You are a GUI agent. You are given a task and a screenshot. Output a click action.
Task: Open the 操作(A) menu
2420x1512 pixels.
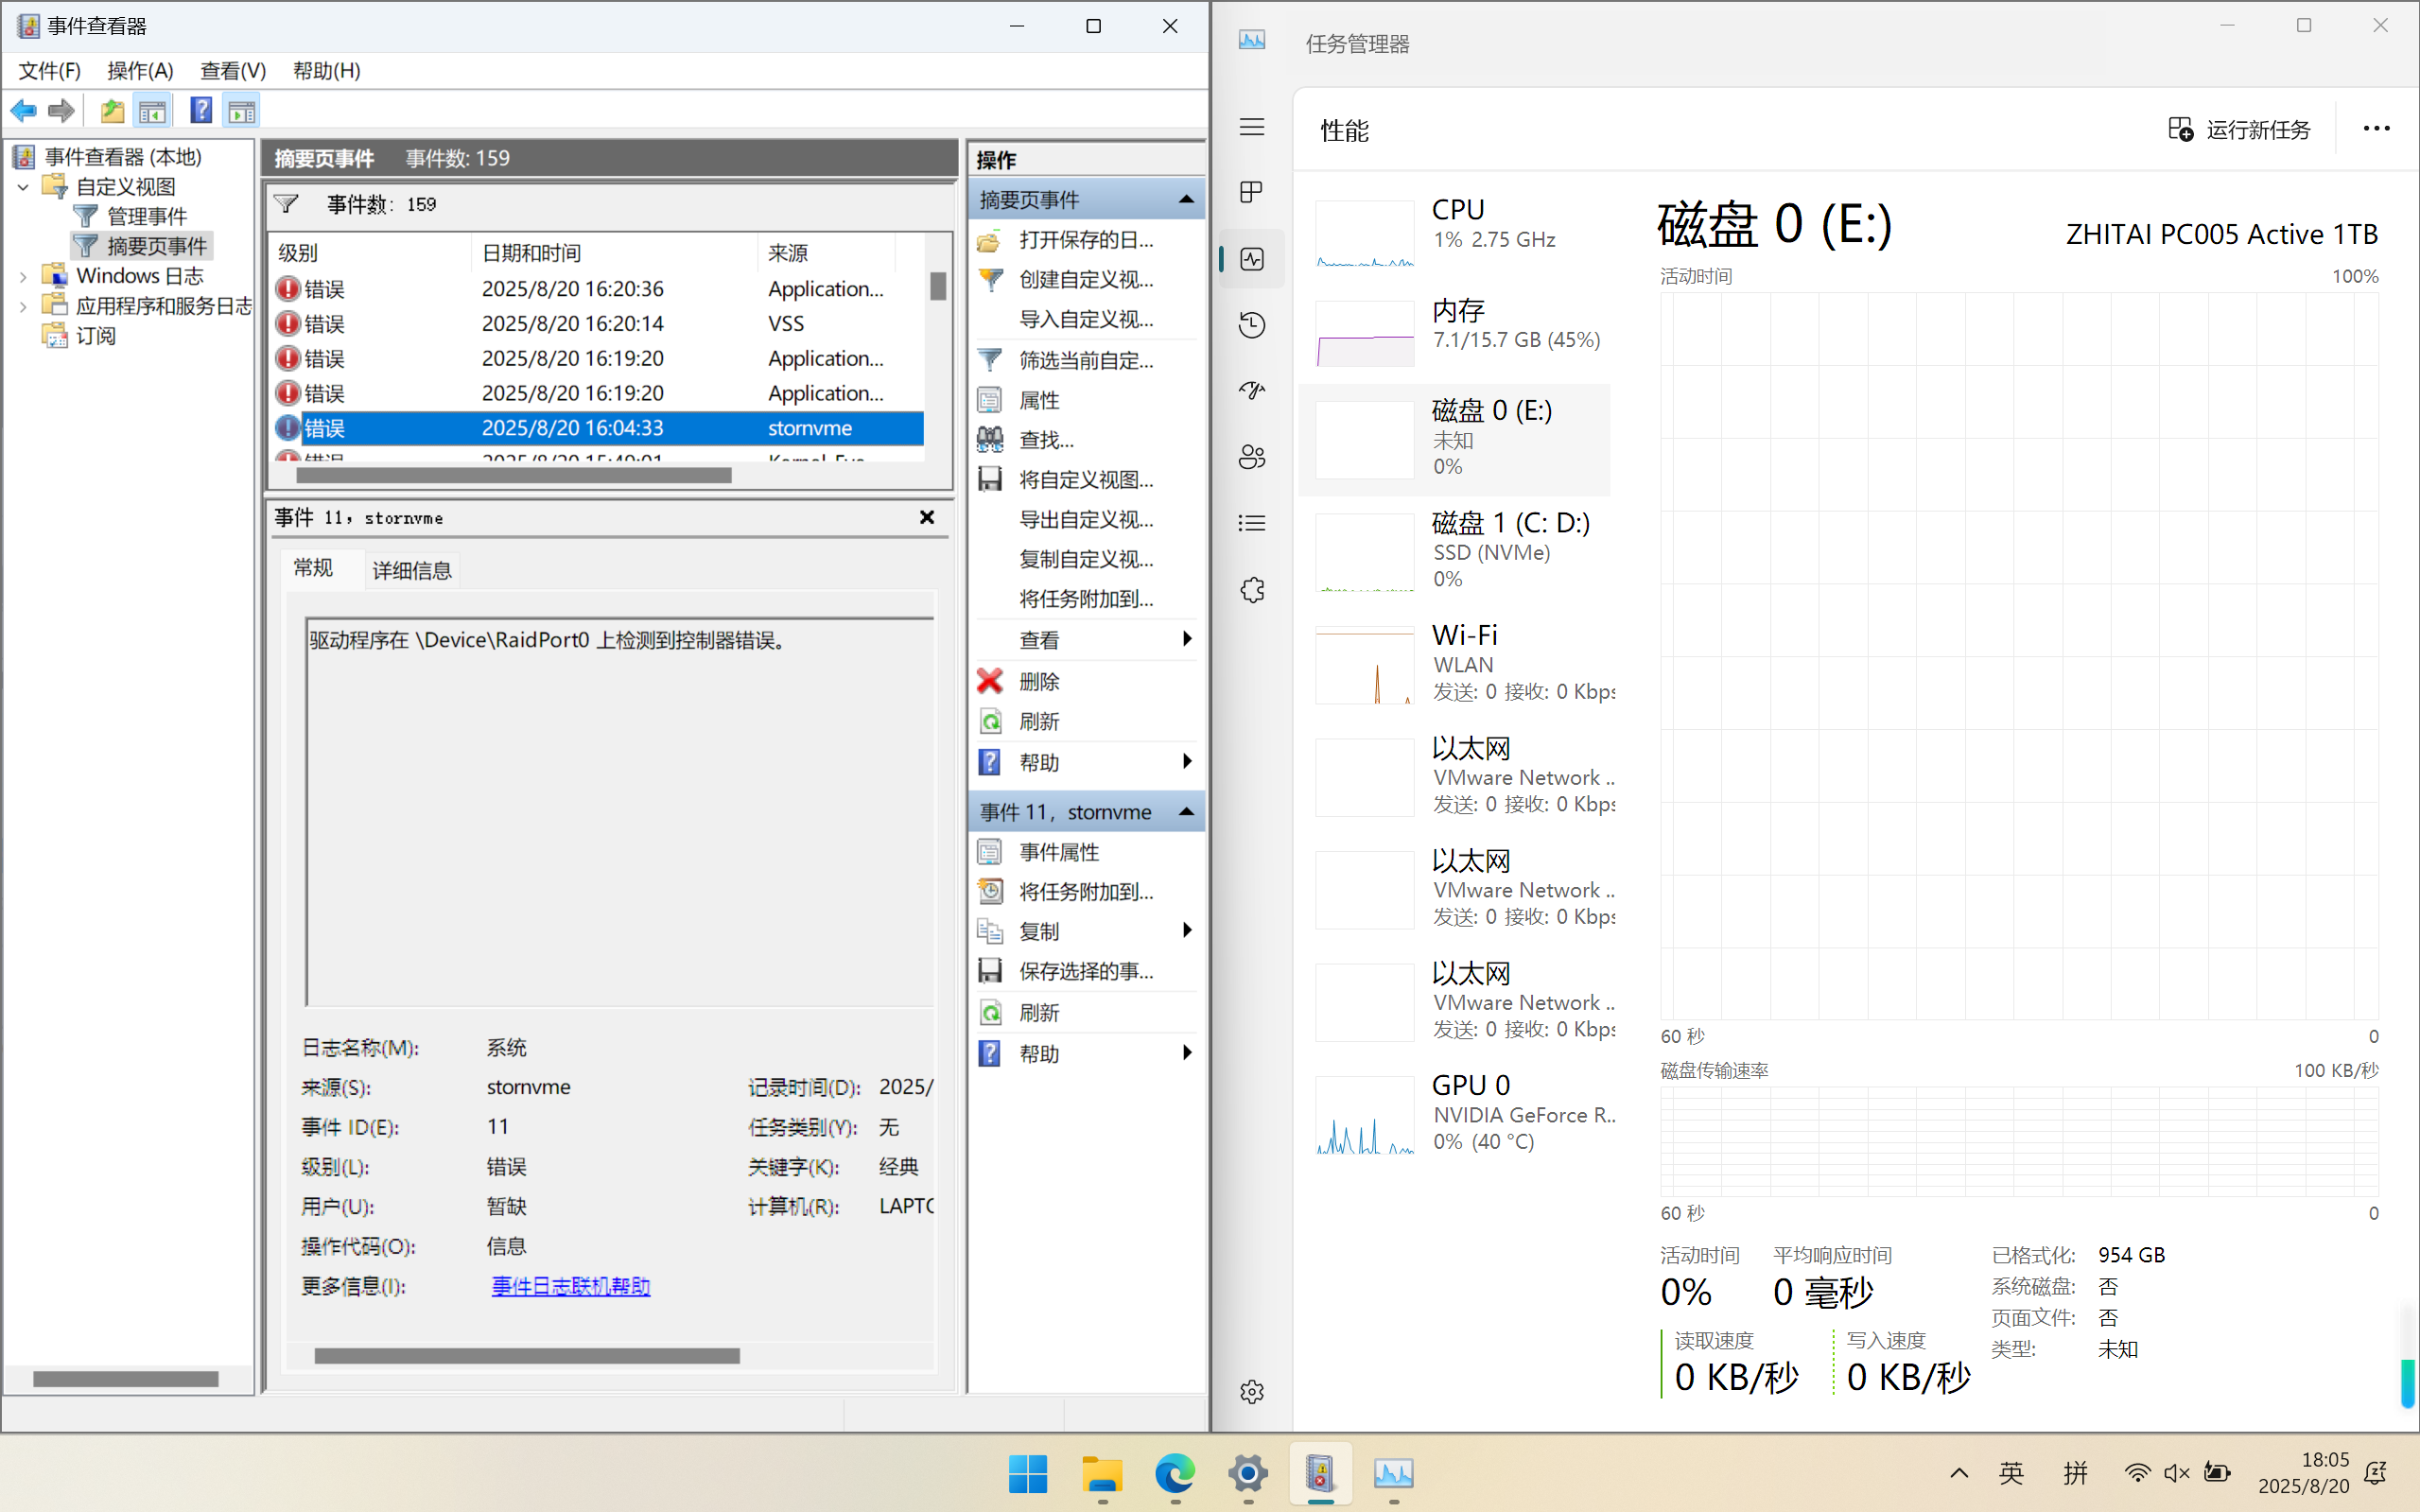tap(140, 71)
